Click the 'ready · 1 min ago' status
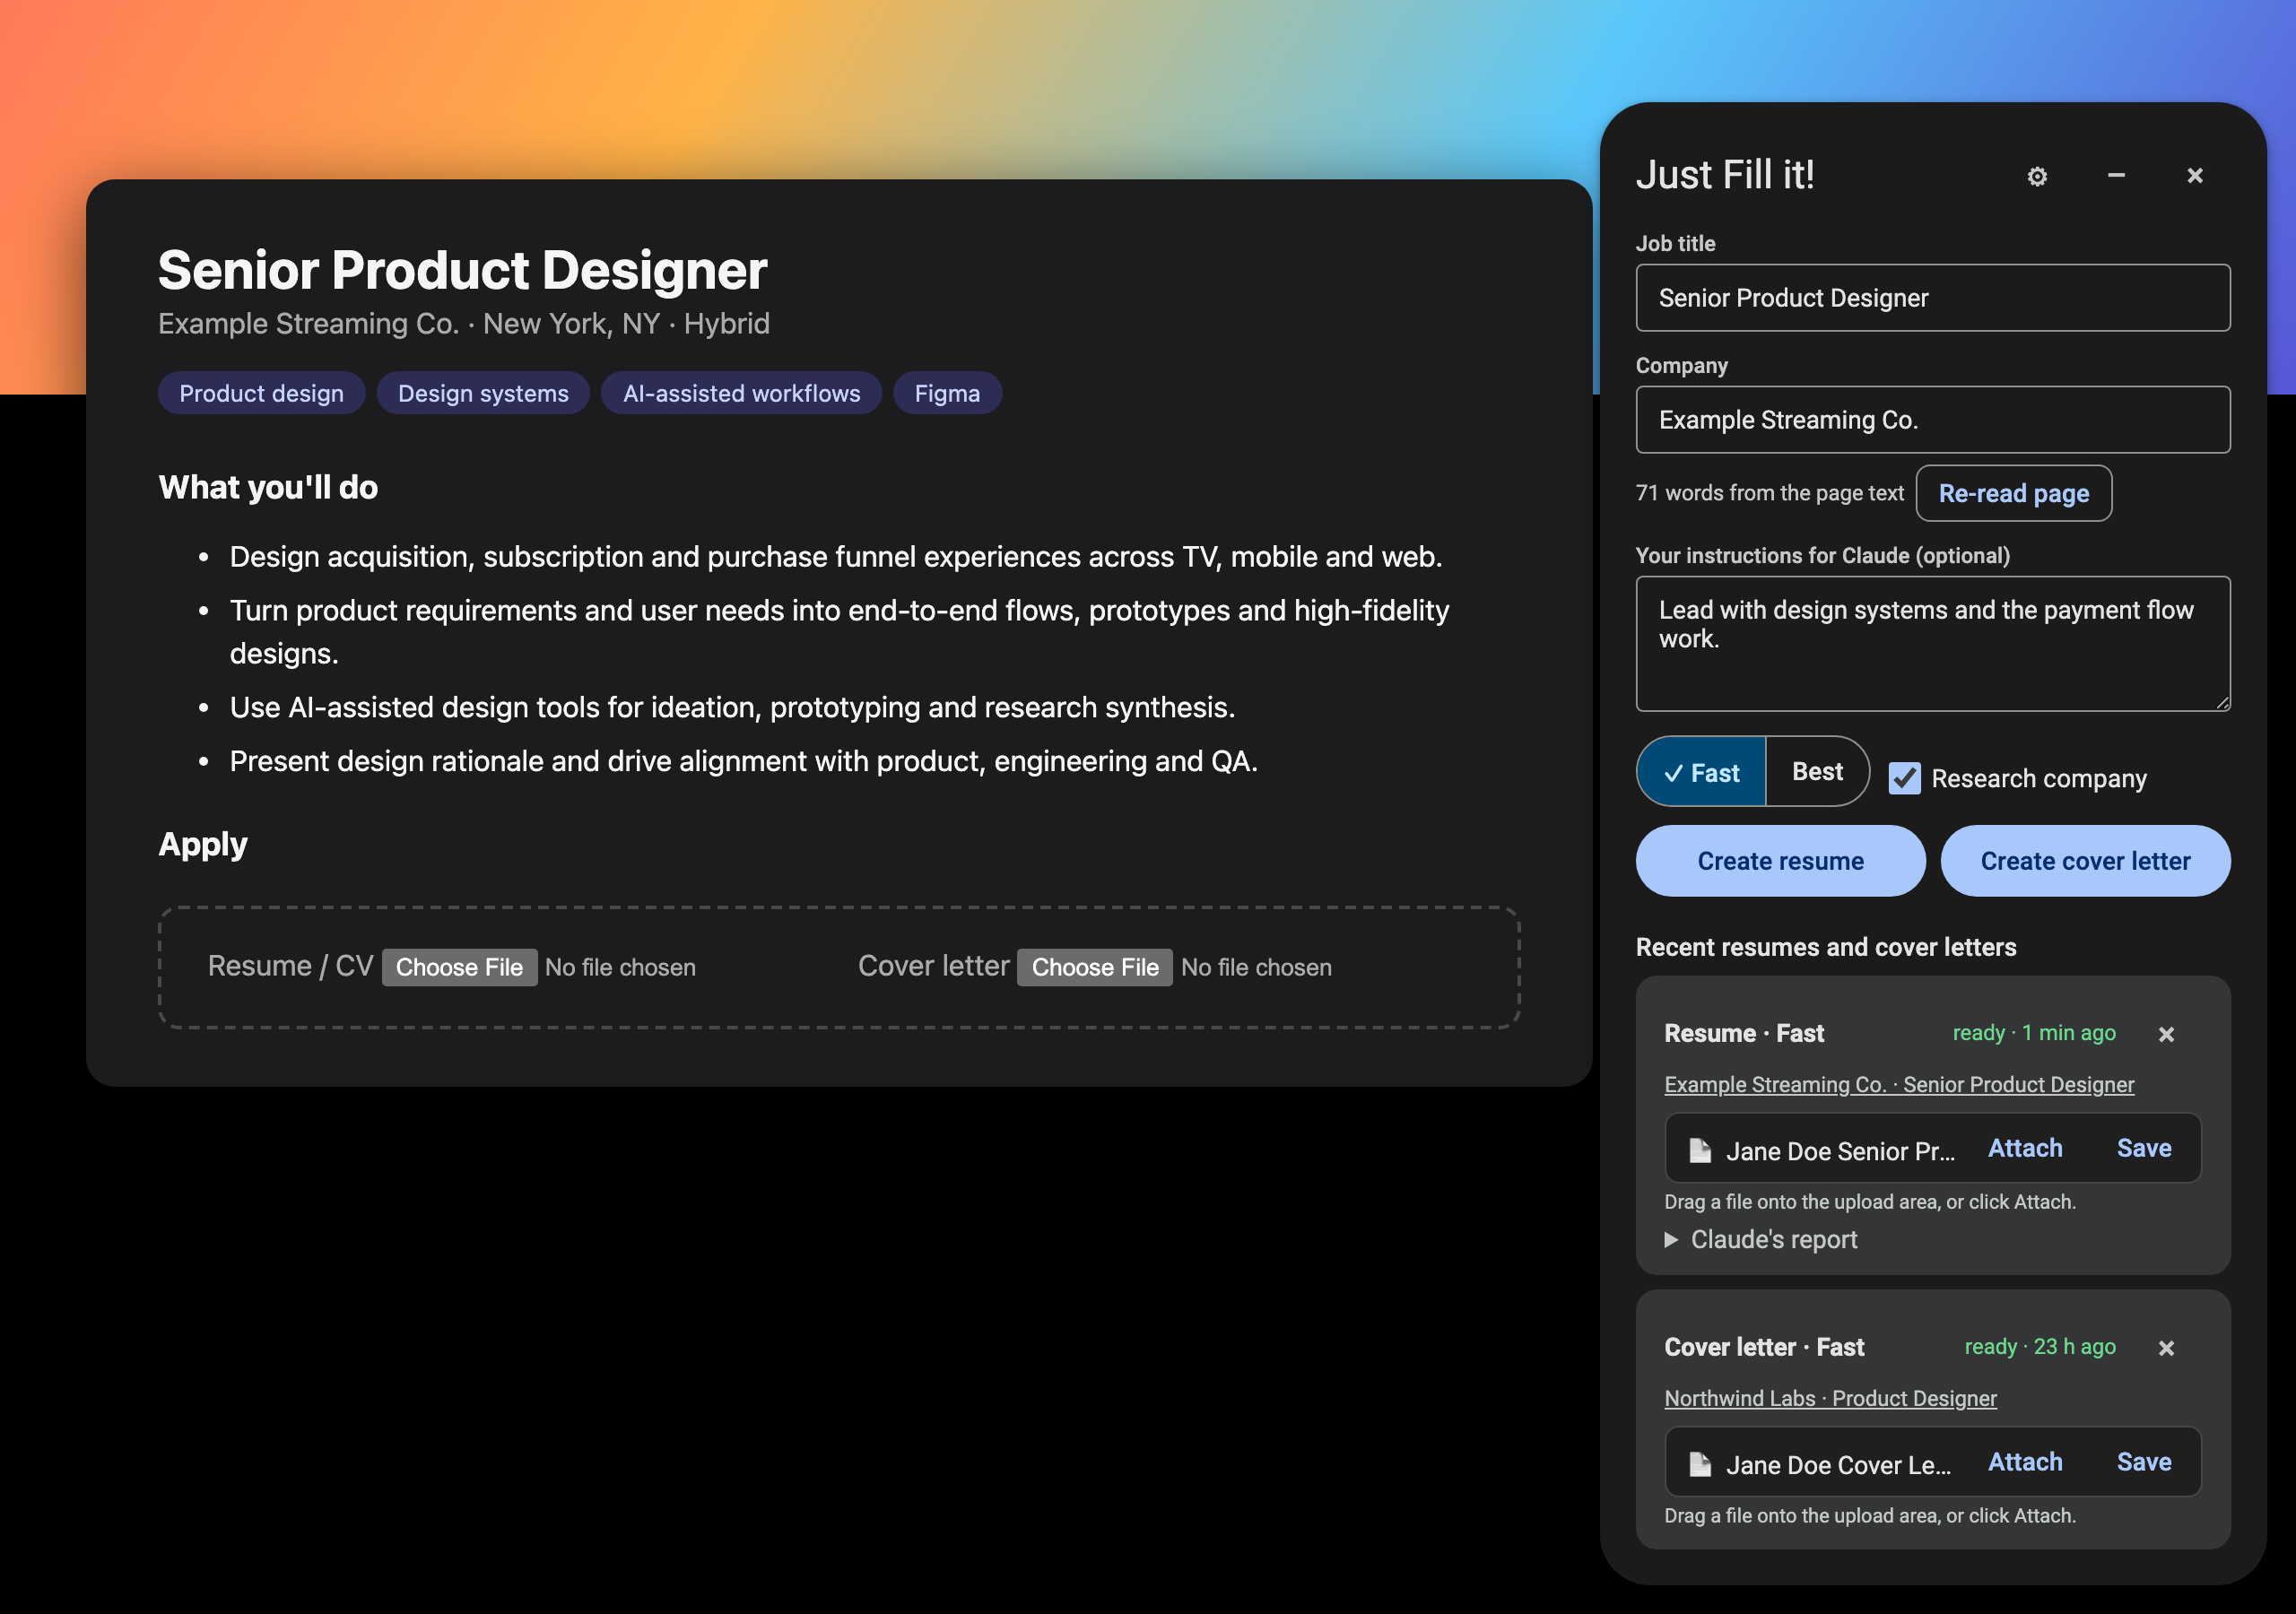Viewport: 2296px width, 1614px height. pyautogui.click(x=2034, y=1033)
